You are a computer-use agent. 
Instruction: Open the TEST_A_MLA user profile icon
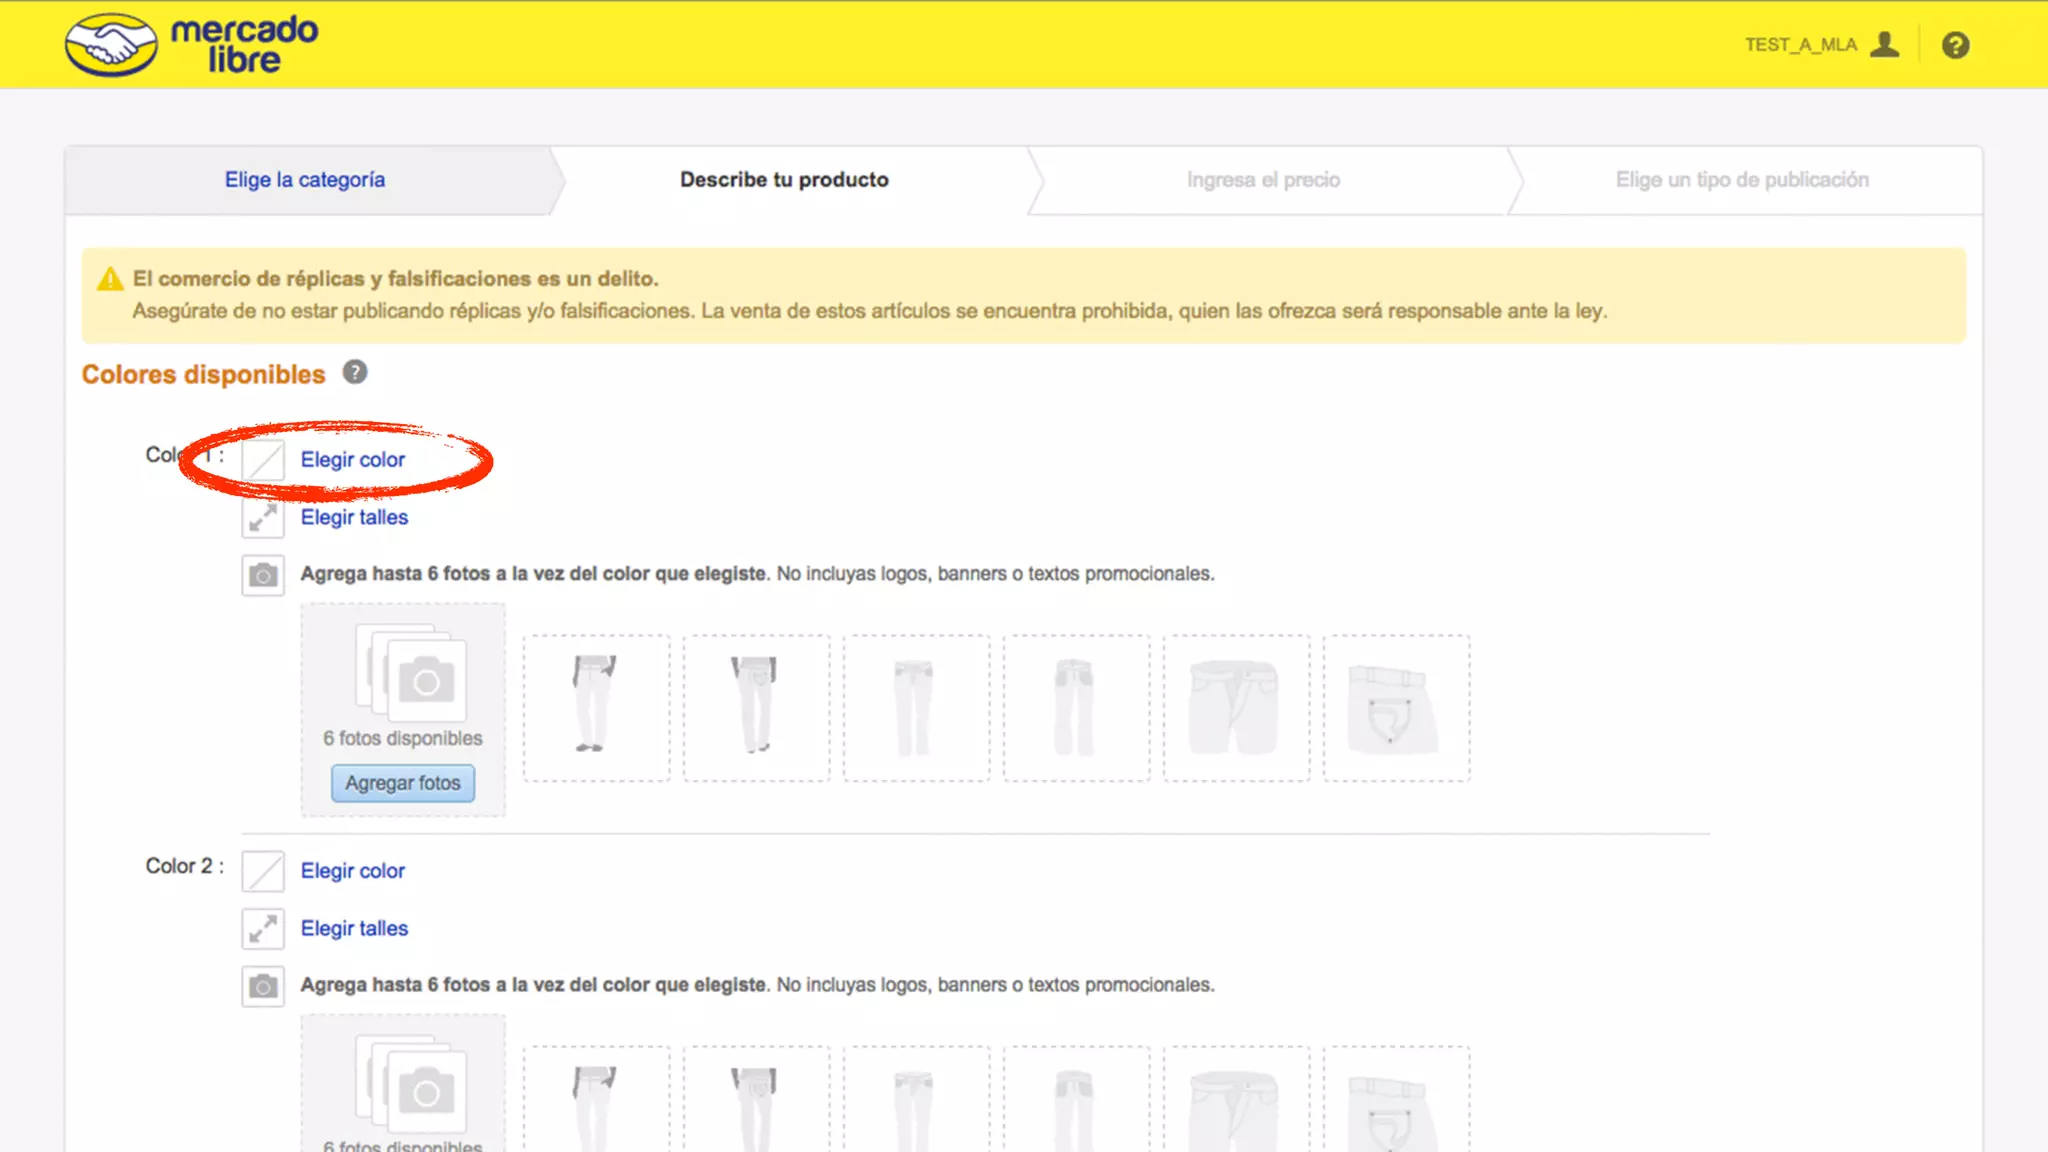[1884, 45]
